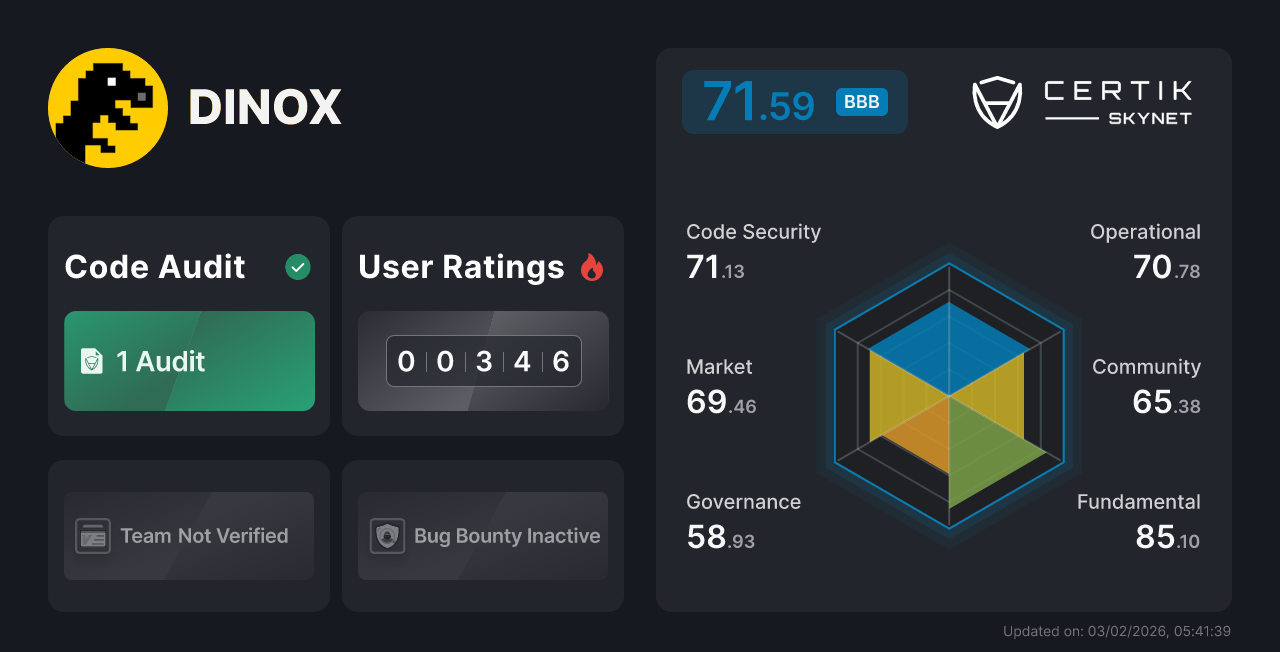This screenshot has width=1280, height=652.
Task: Open the User Ratings counter details
Action: pyautogui.click(x=483, y=361)
